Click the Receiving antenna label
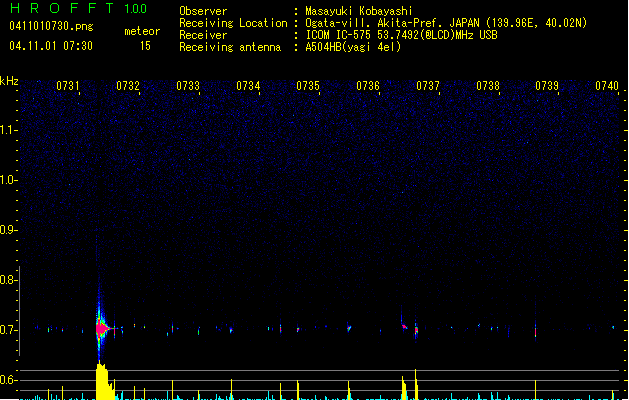This screenshot has height=400, width=629. tap(230, 47)
